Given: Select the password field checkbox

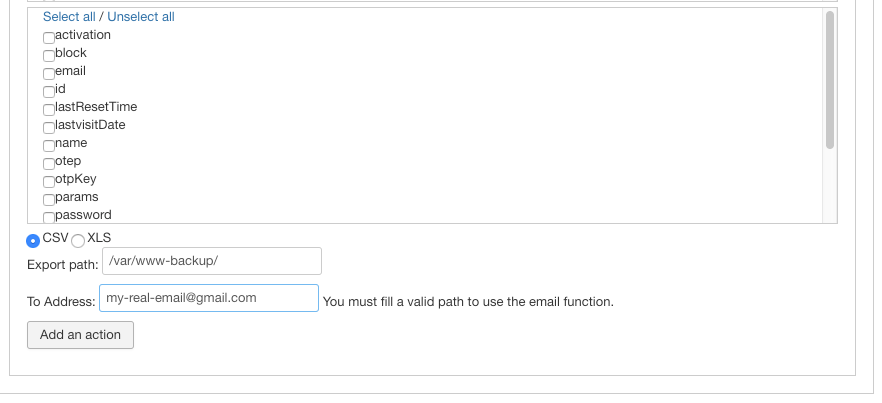Looking at the screenshot, I should (x=49, y=216).
